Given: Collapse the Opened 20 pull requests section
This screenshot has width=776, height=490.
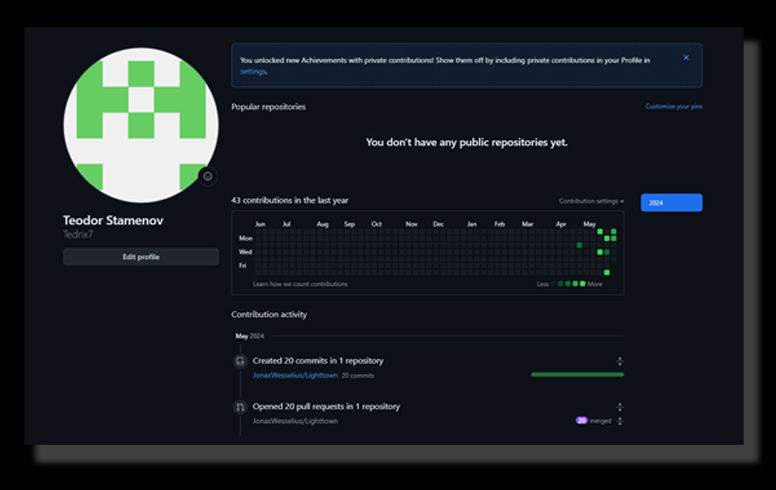Looking at the screenshot, I should pos(620,407).
